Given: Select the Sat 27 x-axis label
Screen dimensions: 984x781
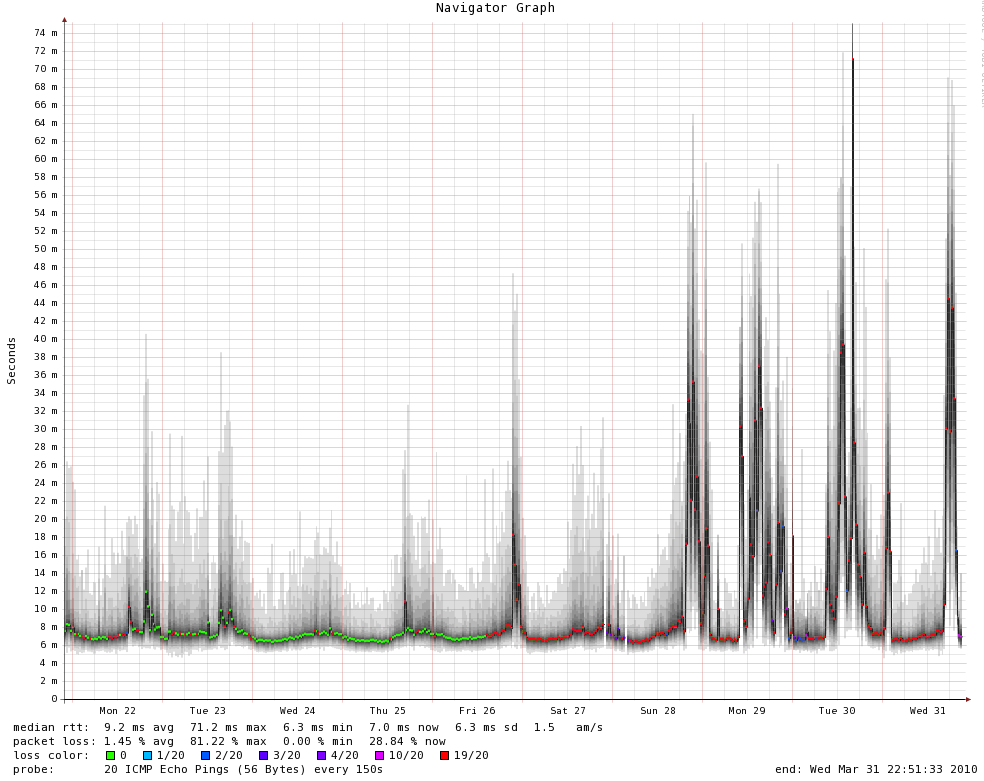Looking at the screenshot, I should click(x=567, y=710).
